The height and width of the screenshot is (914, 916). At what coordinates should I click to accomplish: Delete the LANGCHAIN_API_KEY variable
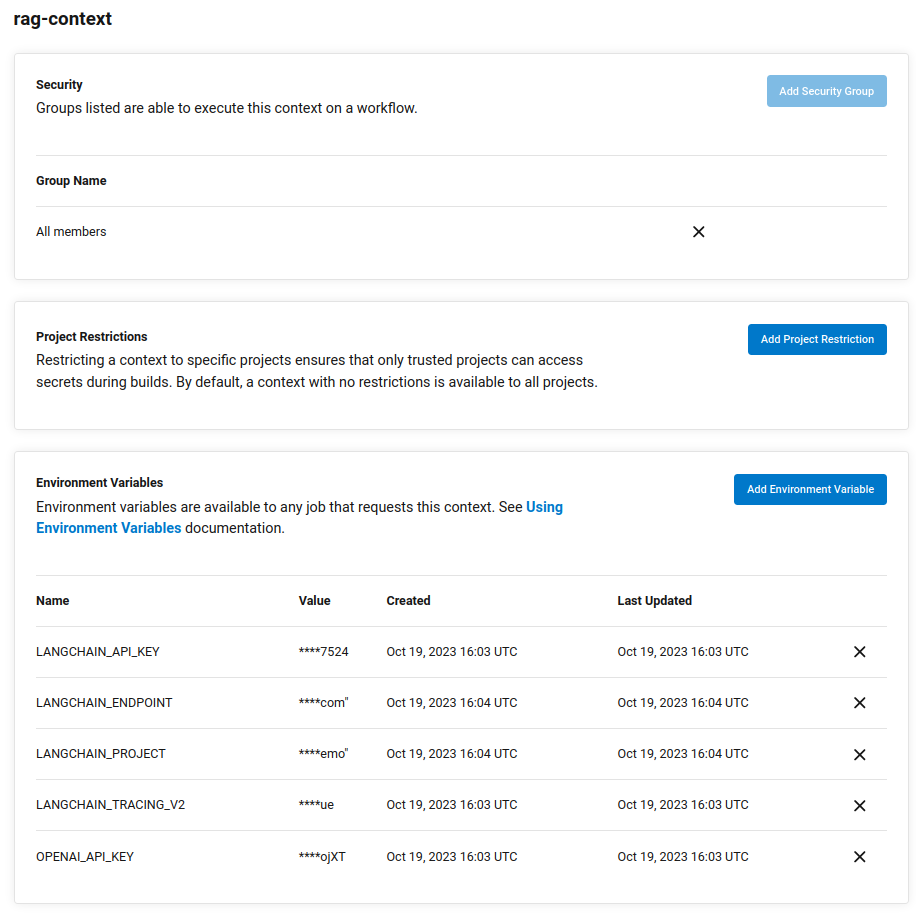tap(859, 652)
